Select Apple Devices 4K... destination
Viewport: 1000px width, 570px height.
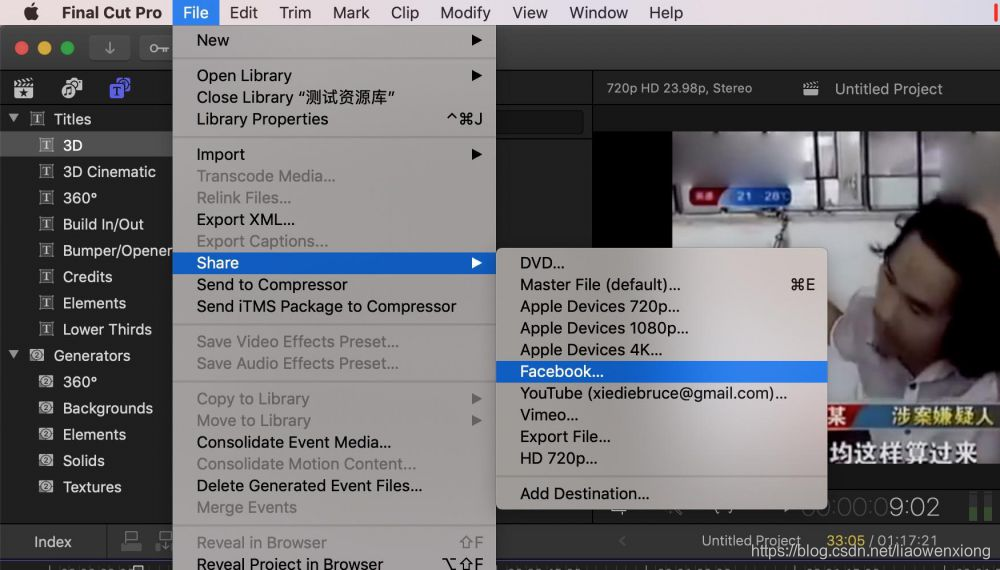point(661,349)
